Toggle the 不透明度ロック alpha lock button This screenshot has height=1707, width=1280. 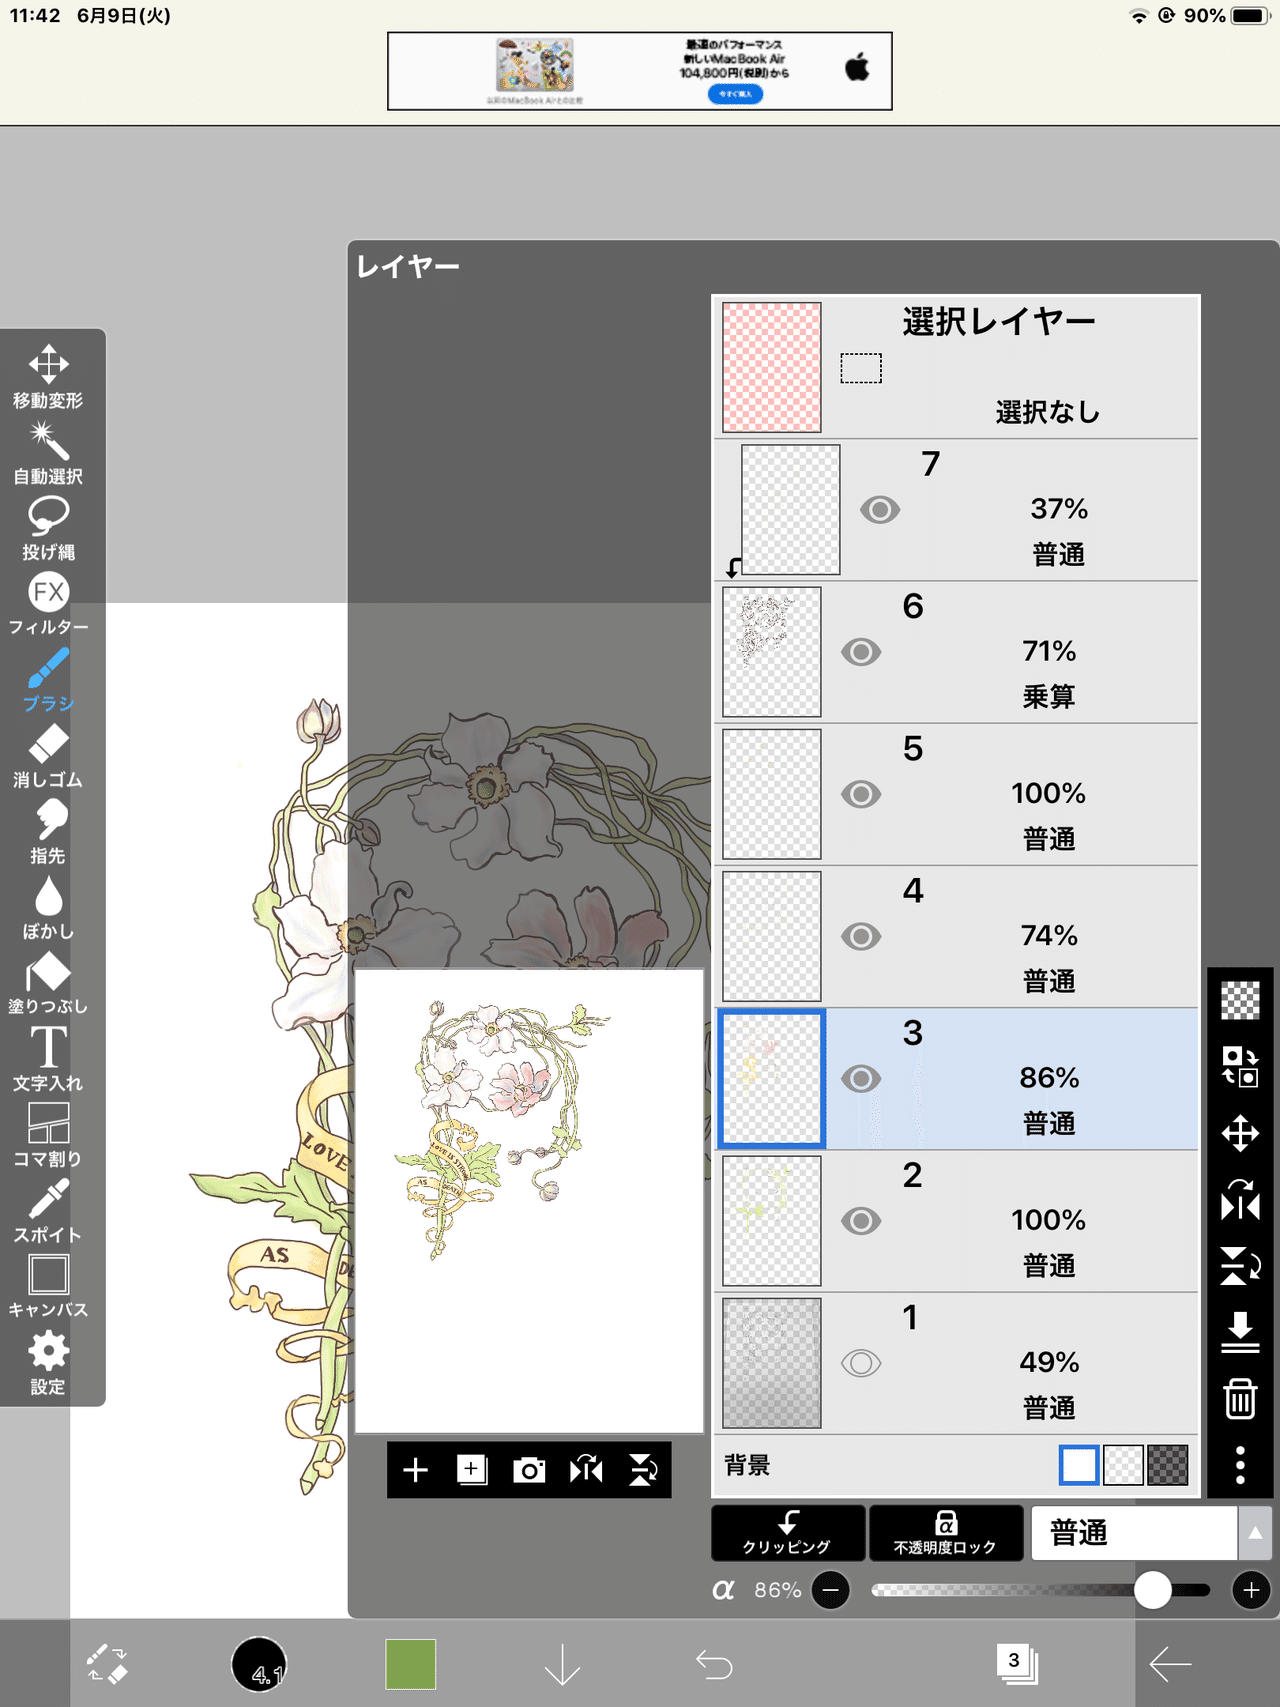946,1532
